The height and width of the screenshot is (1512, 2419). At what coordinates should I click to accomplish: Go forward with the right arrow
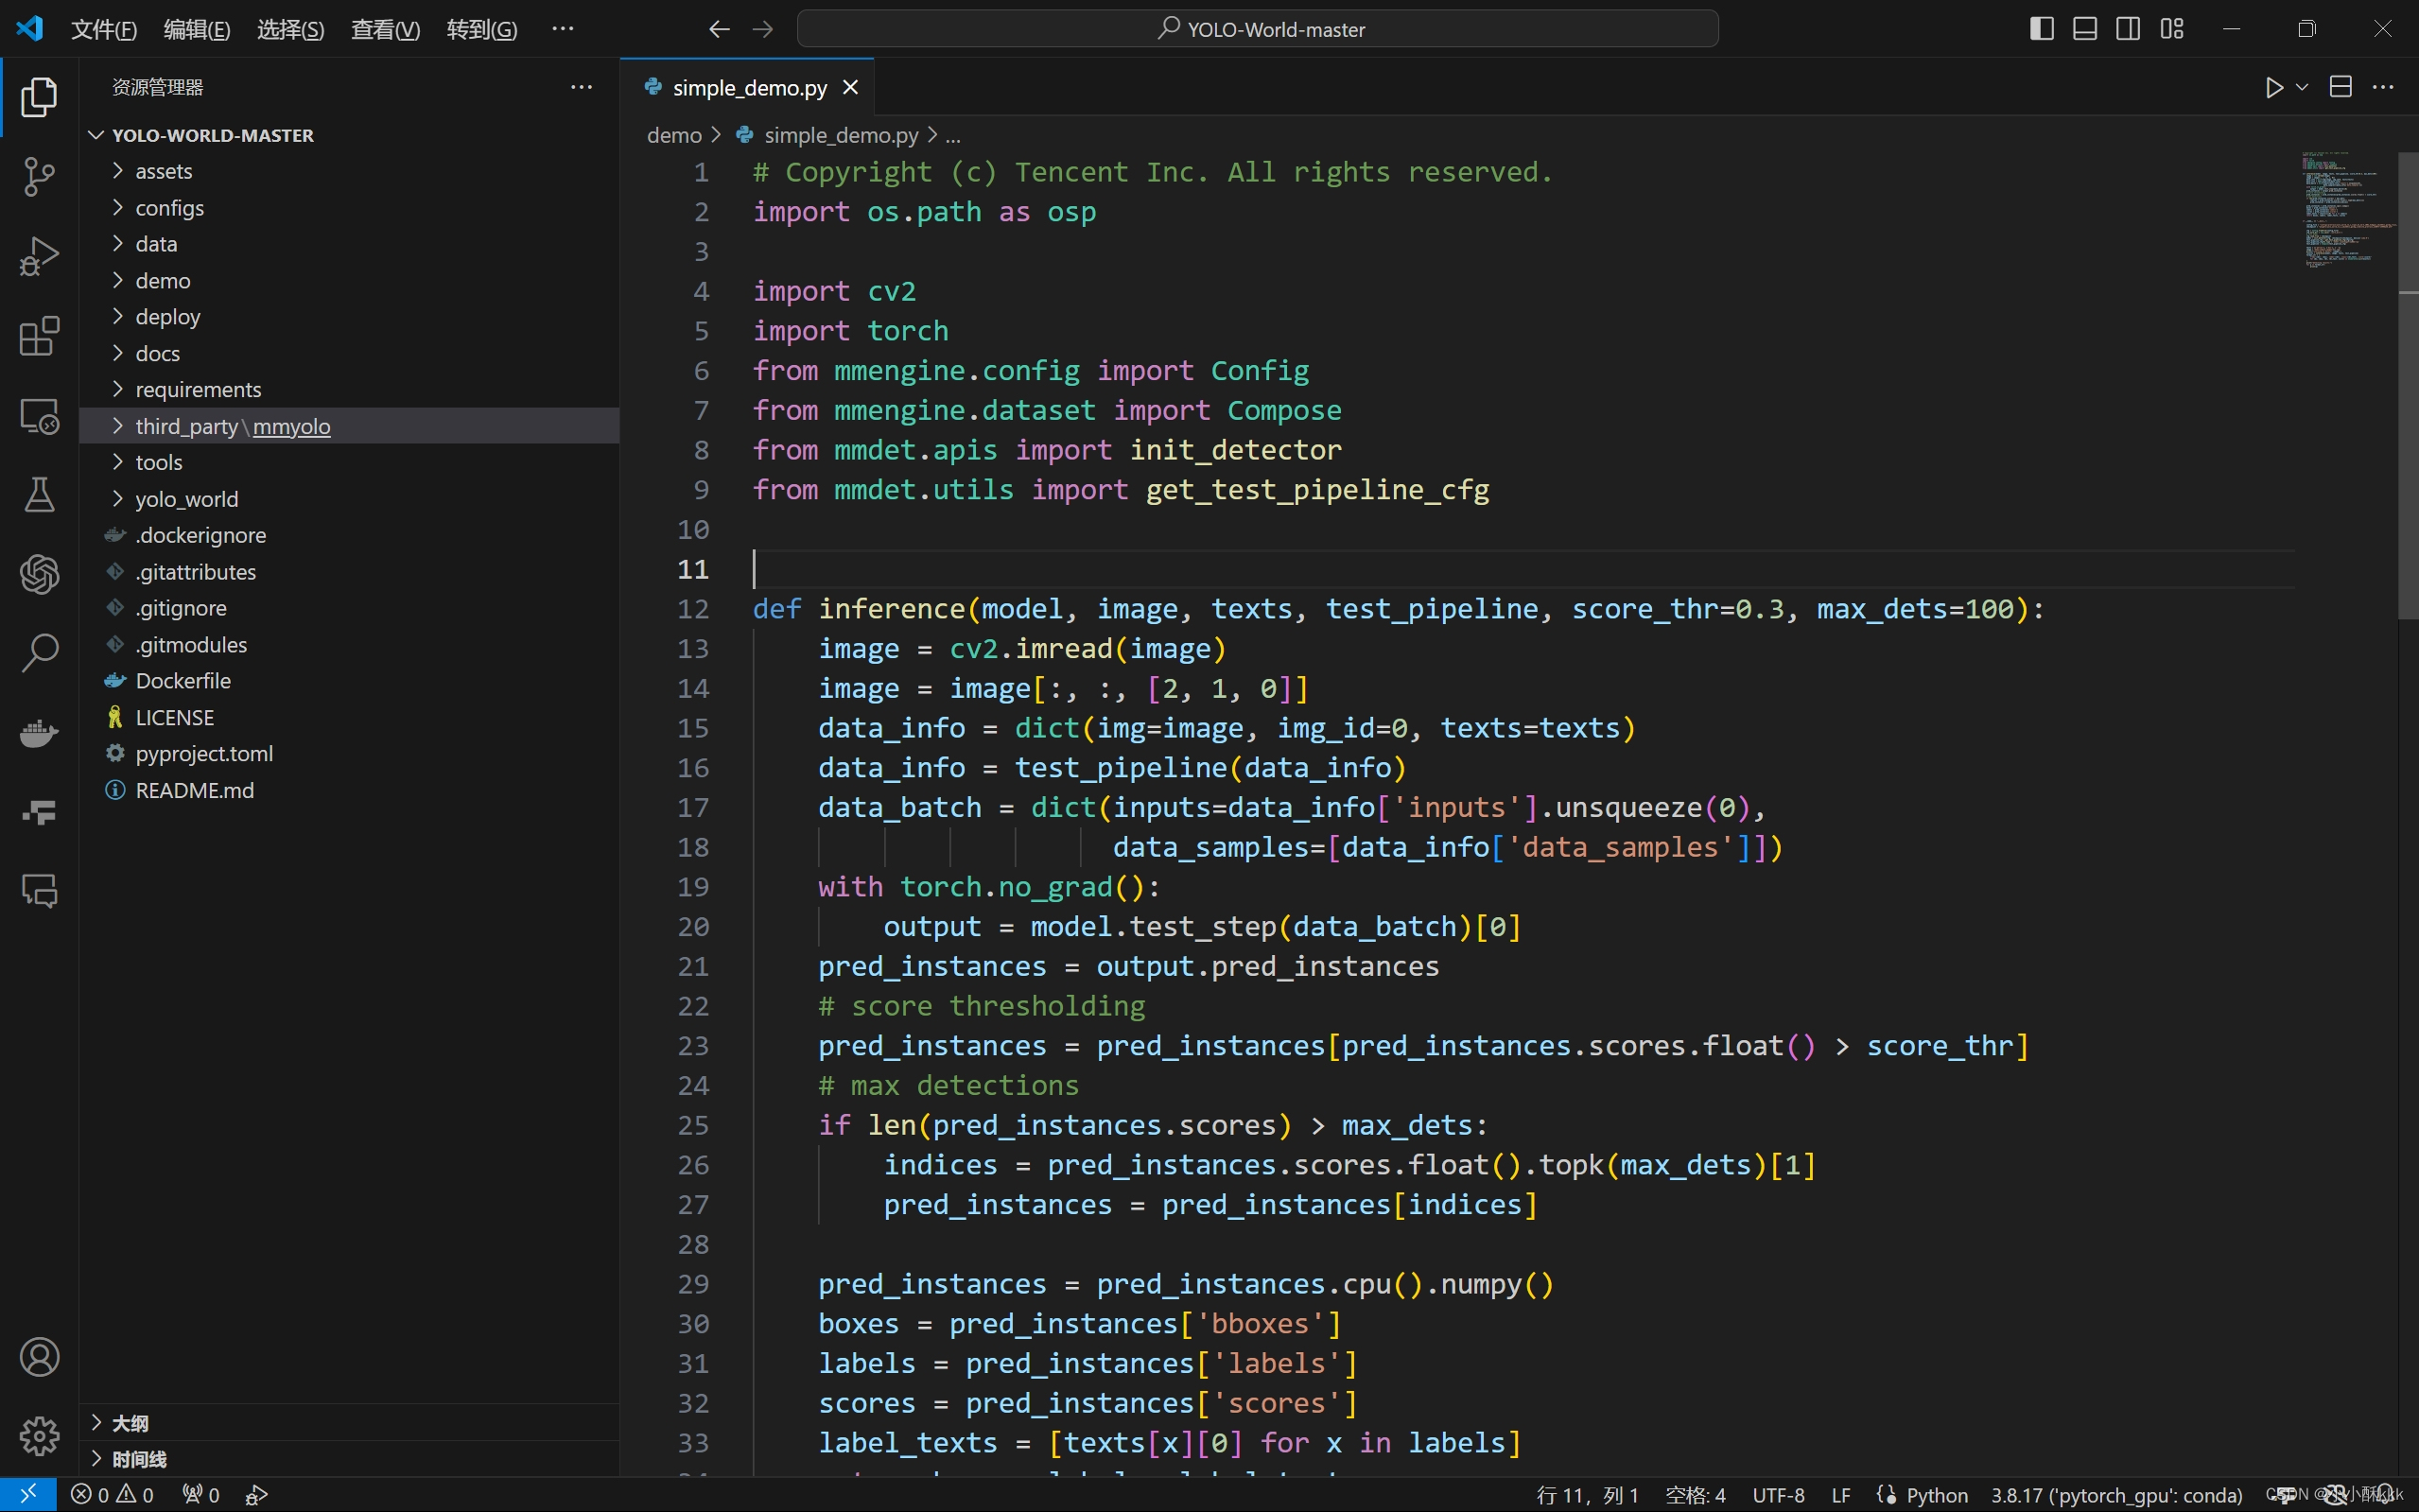point(763,29)
